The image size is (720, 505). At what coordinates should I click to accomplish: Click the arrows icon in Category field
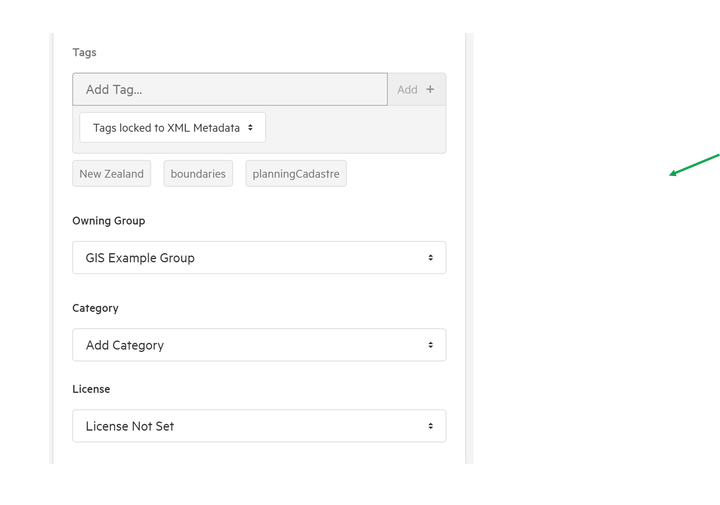(x=430, y=345)
